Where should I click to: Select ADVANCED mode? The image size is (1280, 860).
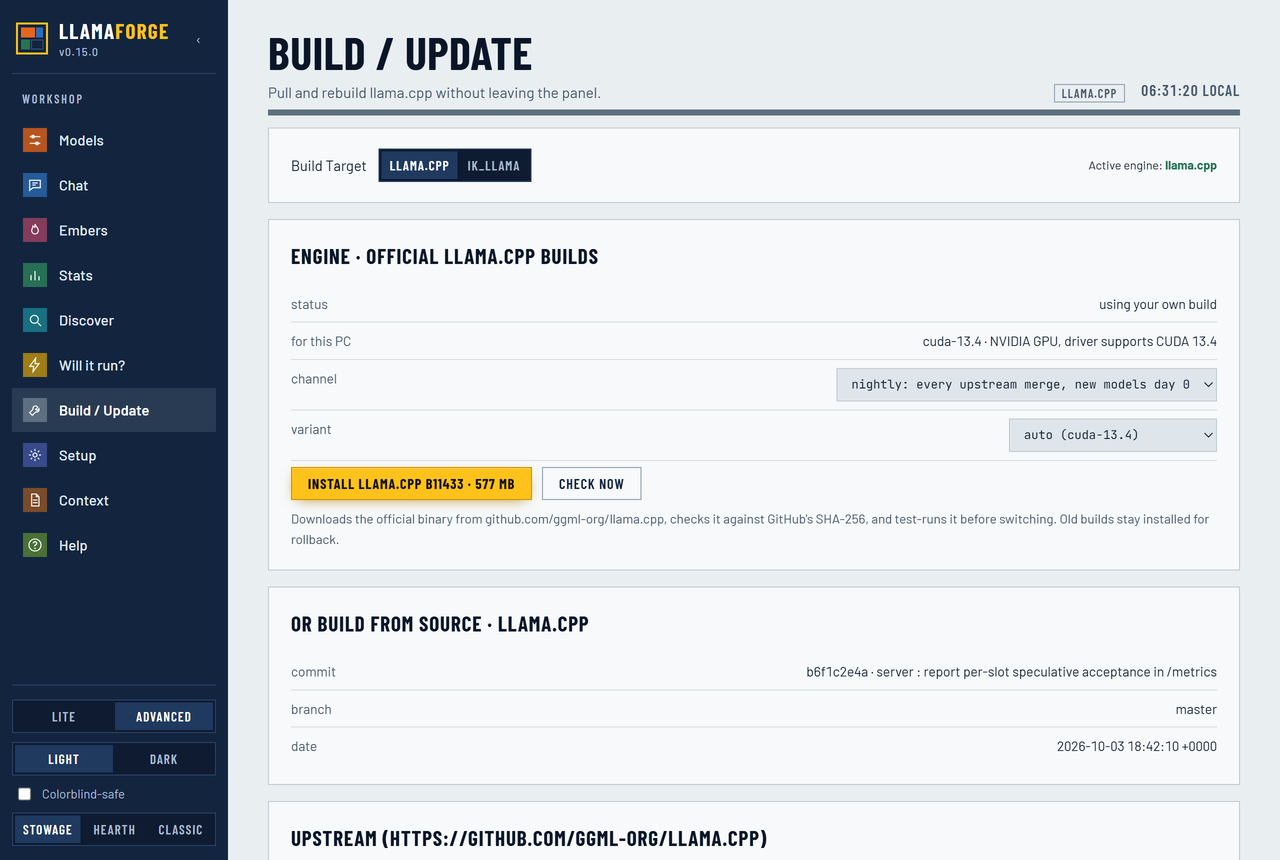click(x=163, y=717)
